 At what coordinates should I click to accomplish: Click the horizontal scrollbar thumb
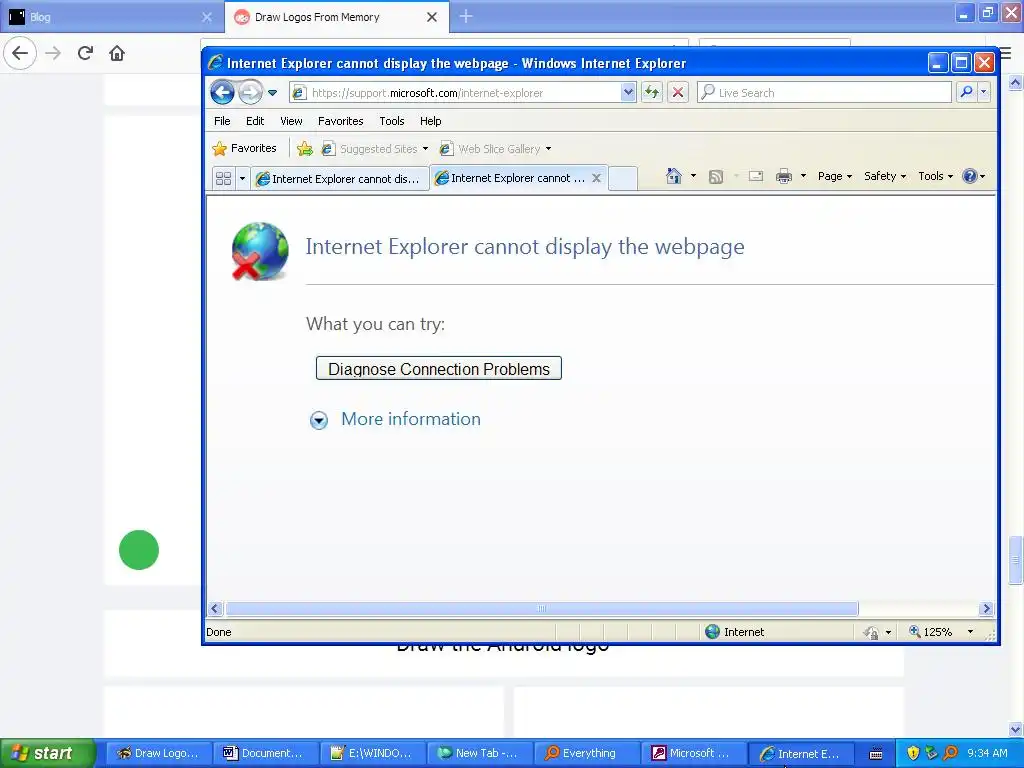(541, 609)
